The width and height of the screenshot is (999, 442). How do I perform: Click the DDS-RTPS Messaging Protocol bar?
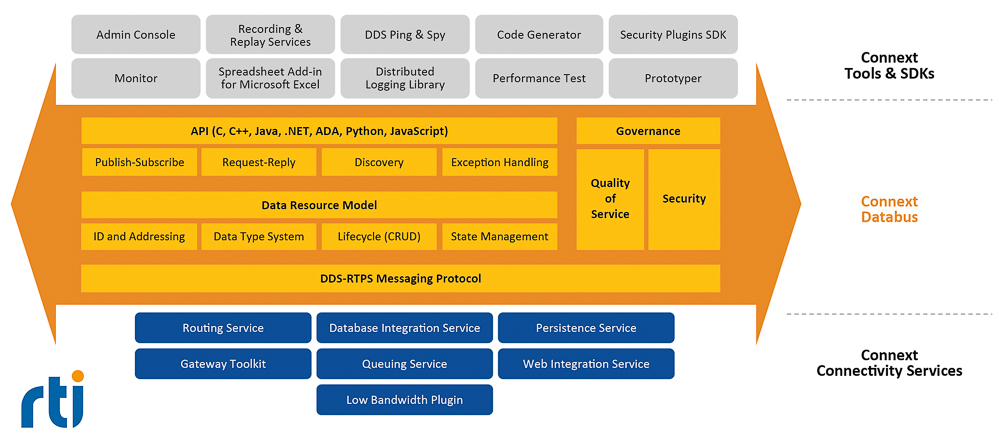point(401,278)
